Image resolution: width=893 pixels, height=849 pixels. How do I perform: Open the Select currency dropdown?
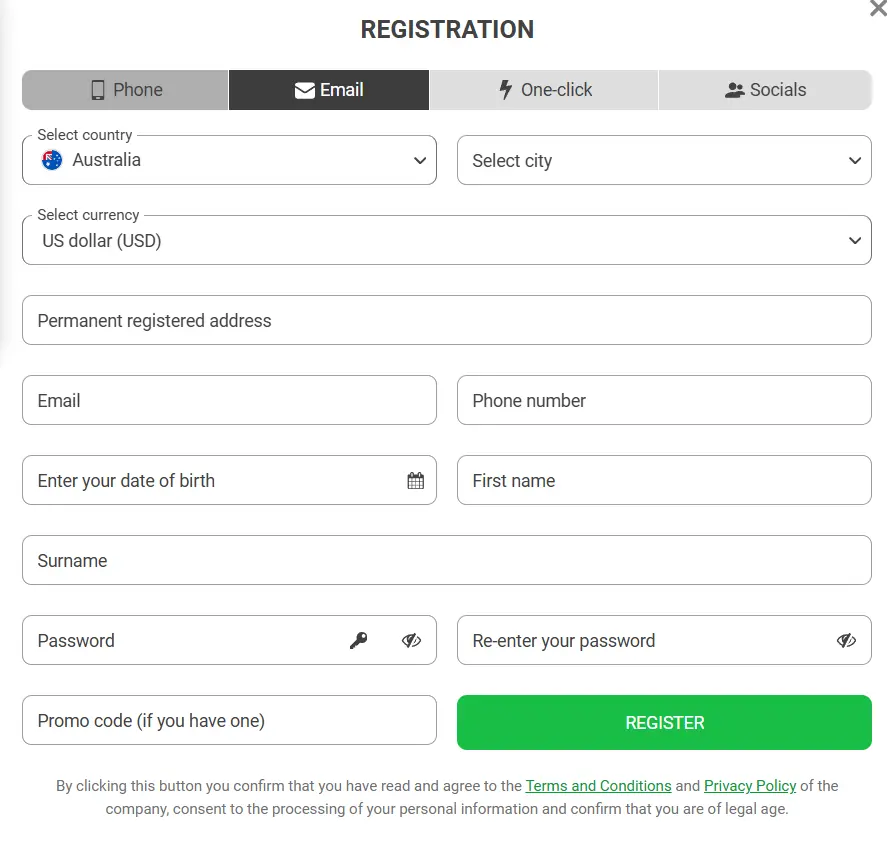click(x=446, y=241)
